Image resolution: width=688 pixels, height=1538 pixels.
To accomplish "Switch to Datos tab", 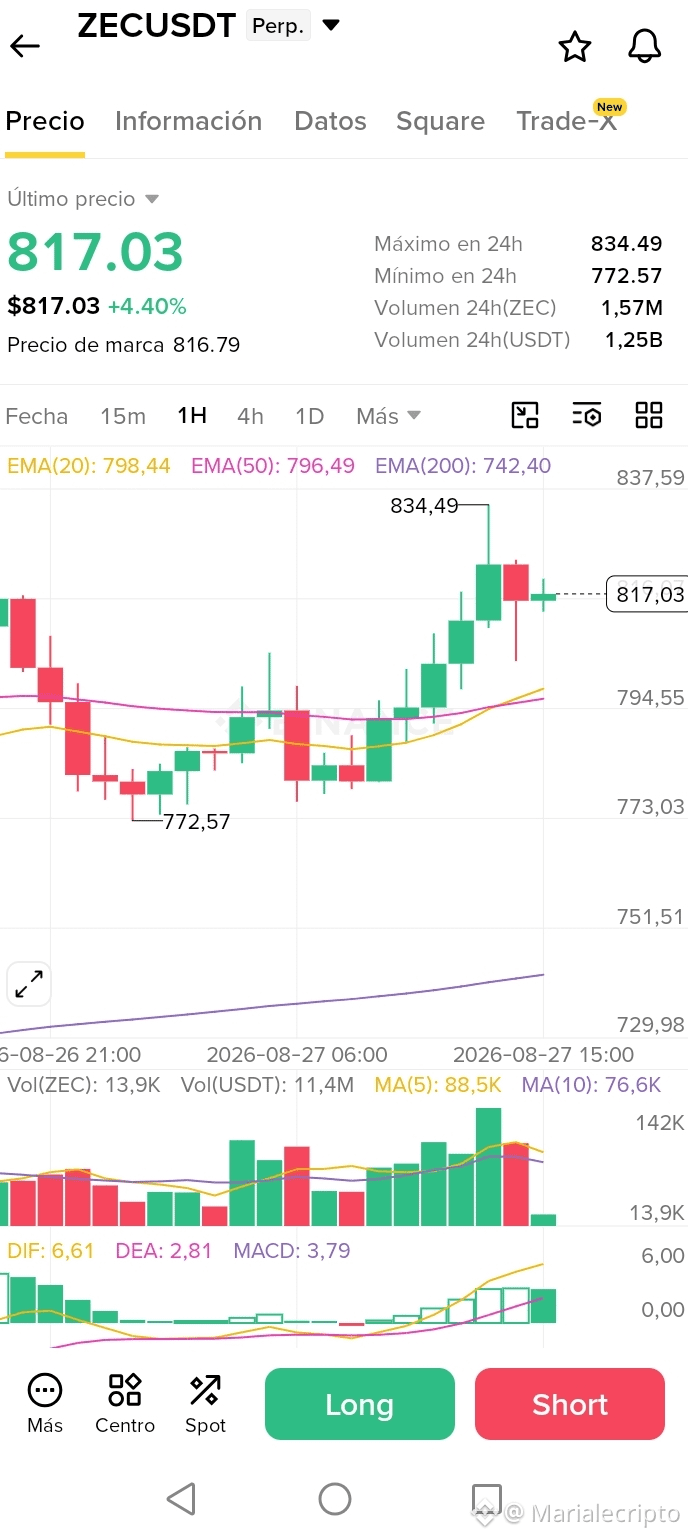I will tap(330, 121).
